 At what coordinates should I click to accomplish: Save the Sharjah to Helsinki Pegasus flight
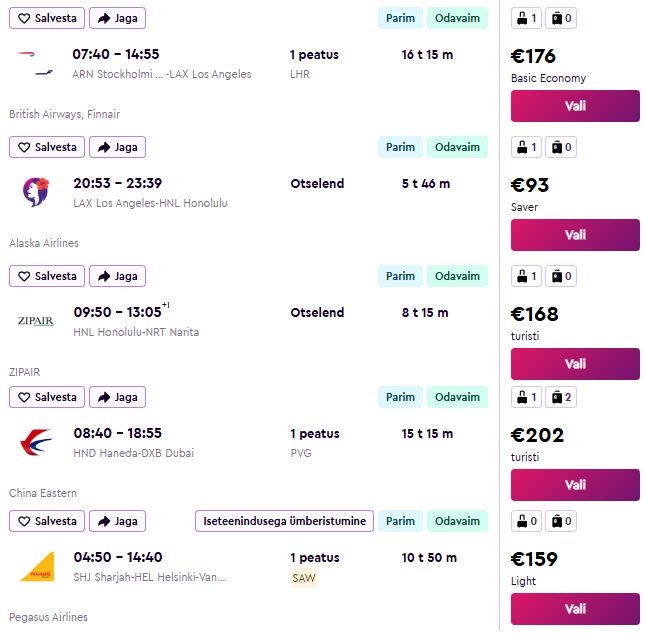[47, 521]
